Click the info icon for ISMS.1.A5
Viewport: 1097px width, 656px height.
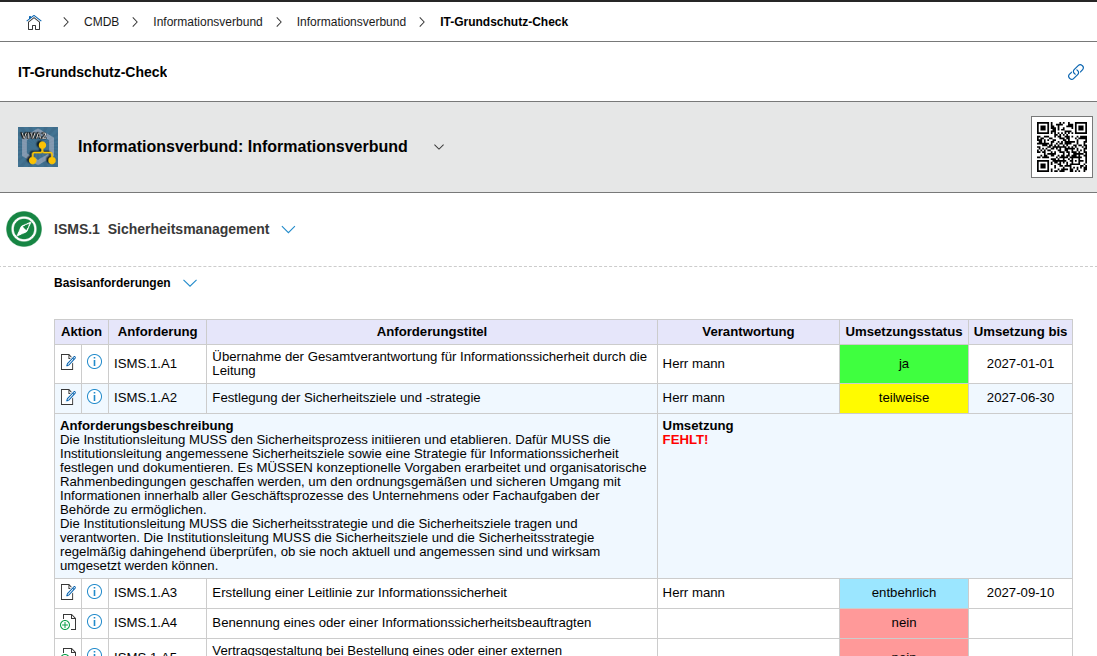tap(94, 652)
